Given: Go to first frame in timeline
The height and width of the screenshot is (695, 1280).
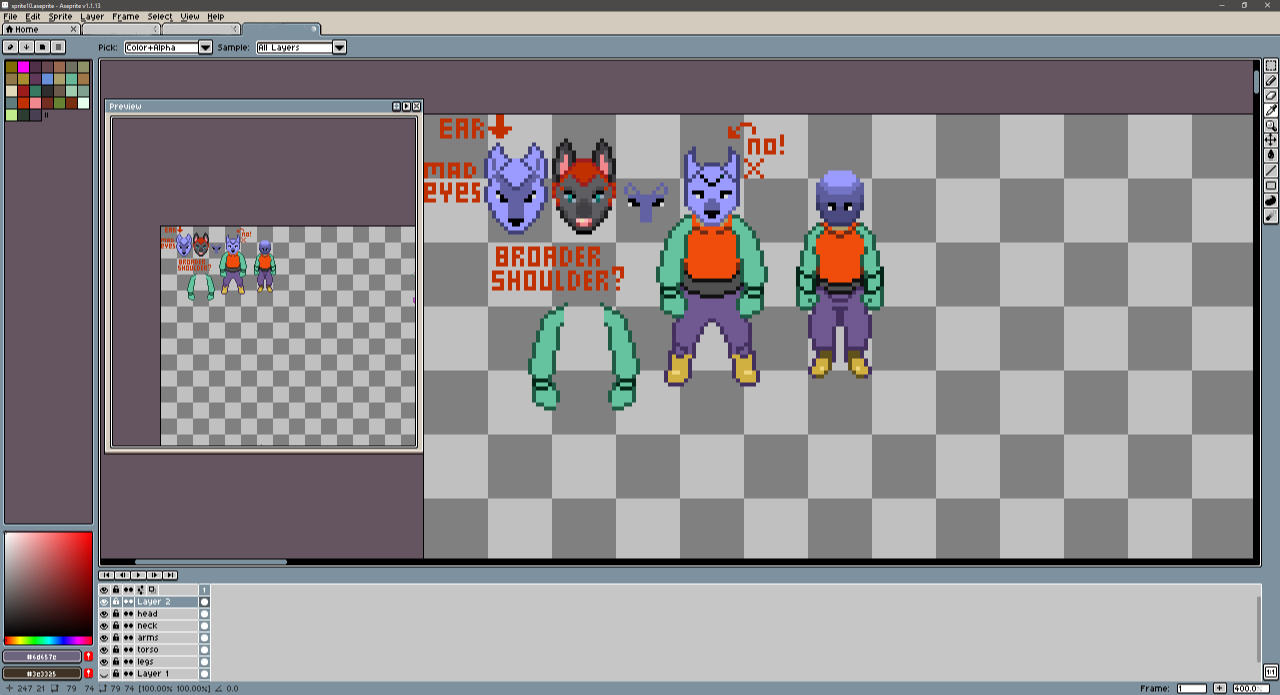Looking at the screenshot, I should [x=106, y=575].
